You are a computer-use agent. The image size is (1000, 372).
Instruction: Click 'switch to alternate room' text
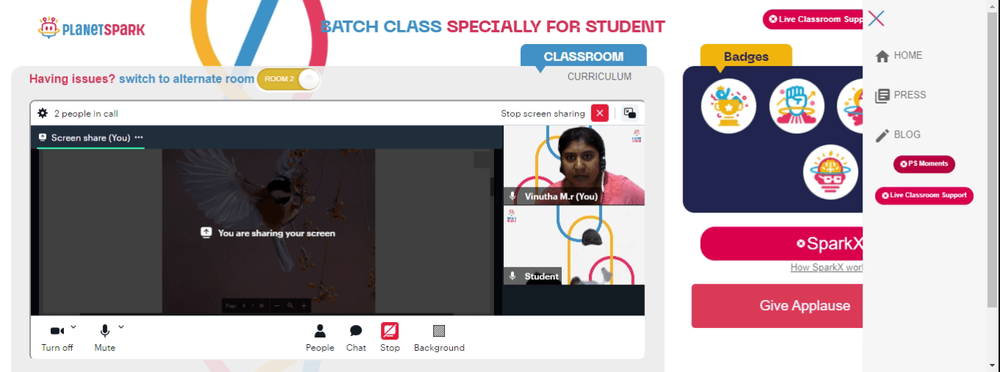coord(186,79)
